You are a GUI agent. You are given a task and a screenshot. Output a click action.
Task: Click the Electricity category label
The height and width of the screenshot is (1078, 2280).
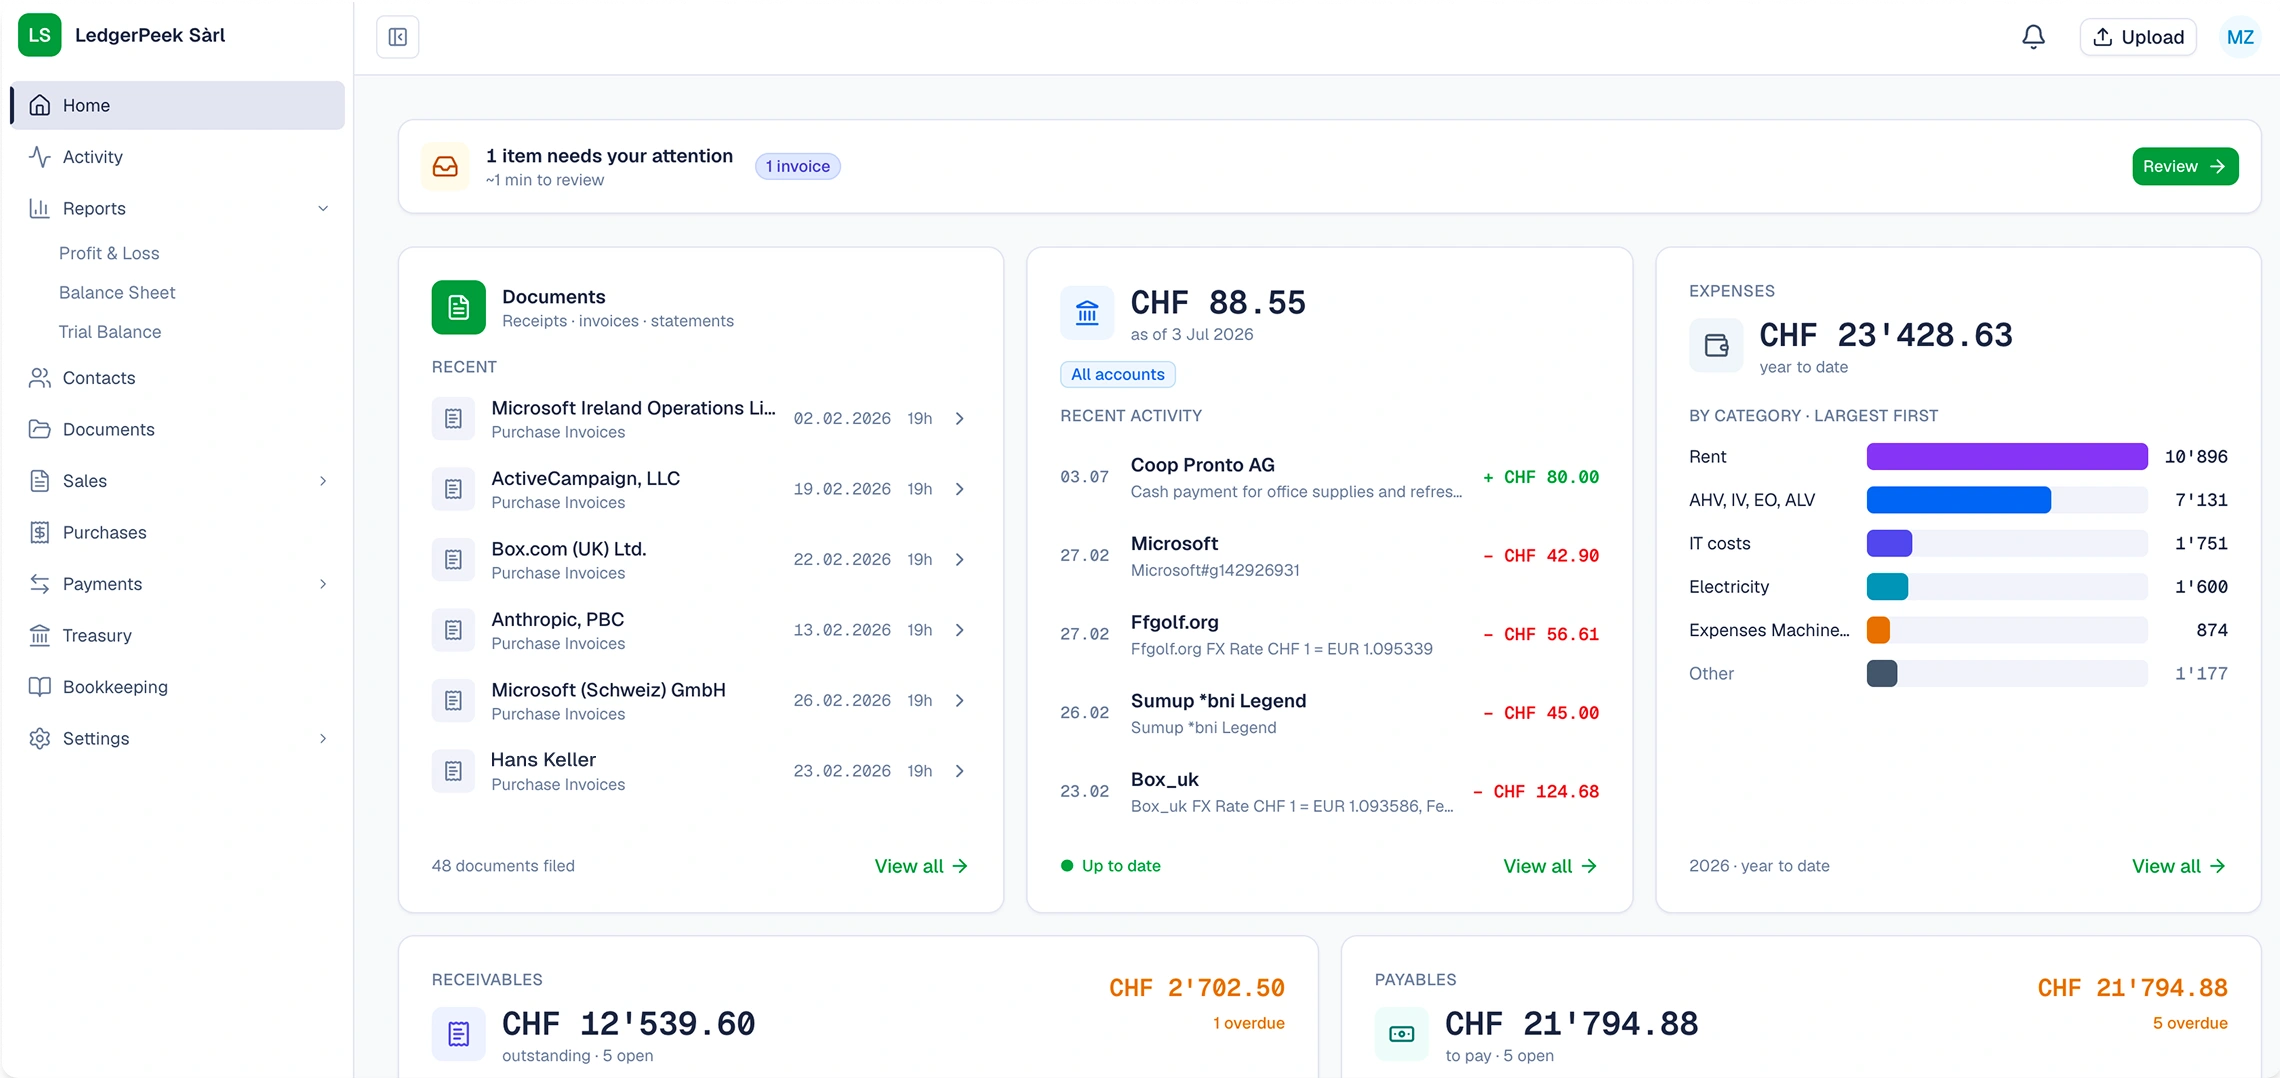click(x=1729, y=587)
